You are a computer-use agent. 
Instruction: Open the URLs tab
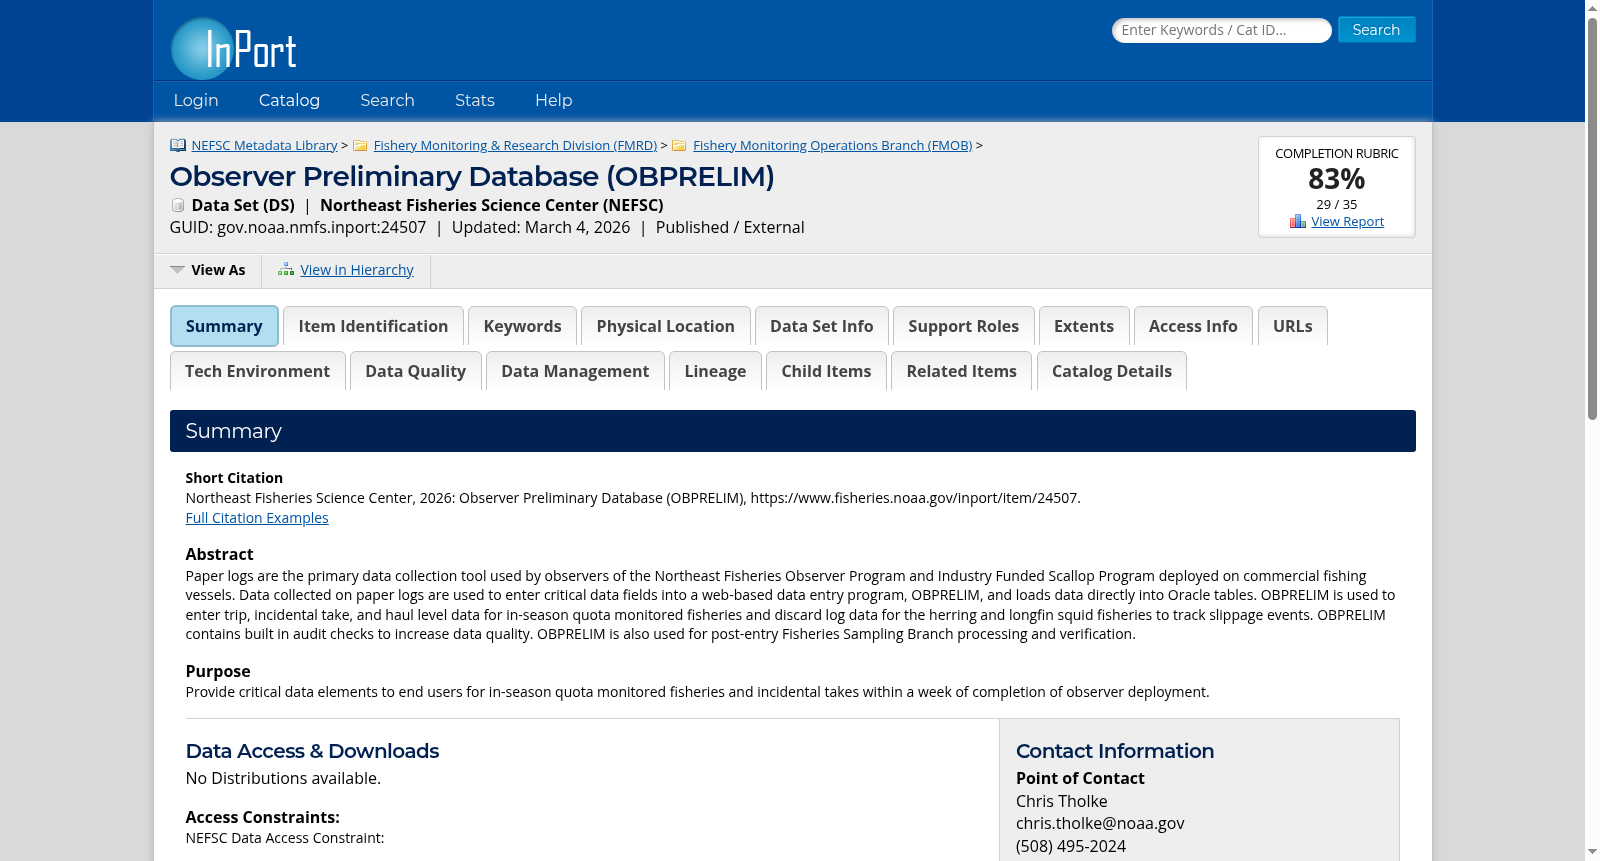pyautogui.click(x=1293, y=326)
